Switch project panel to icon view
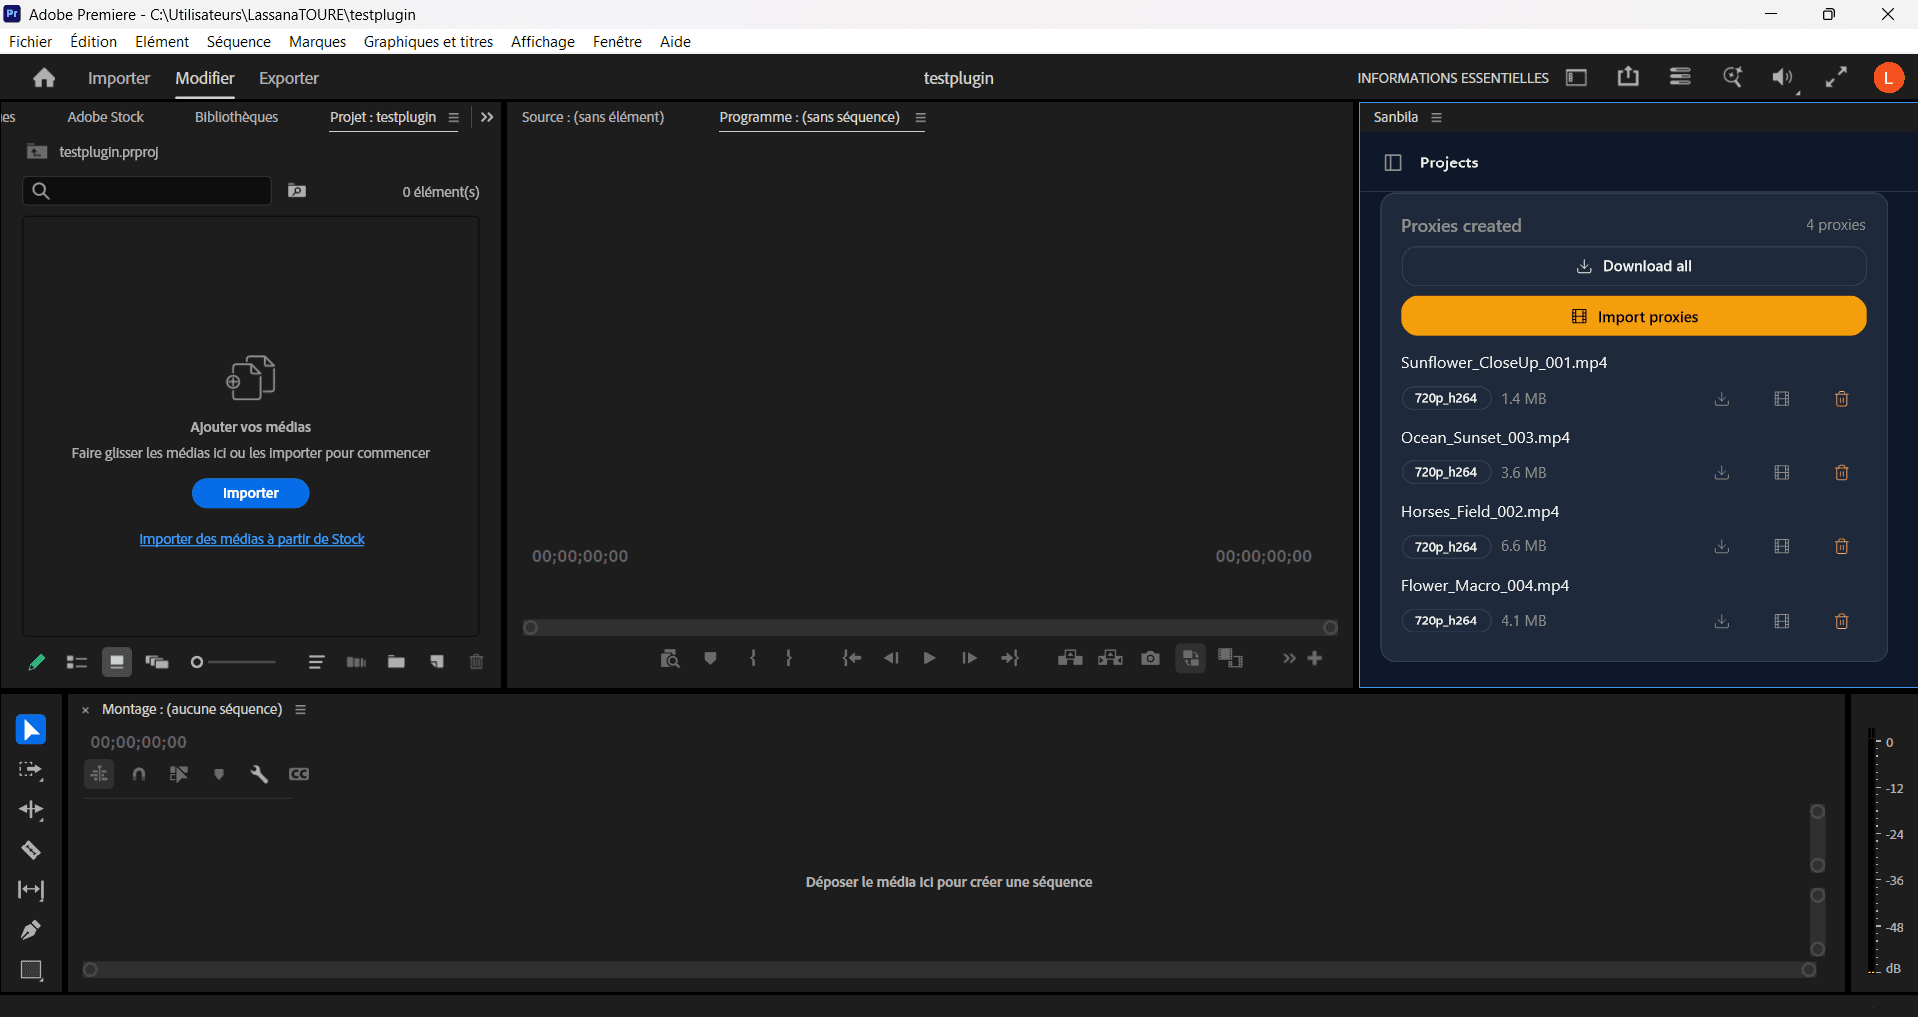Screen dimensions: 1918x1017 pos(117,662)
